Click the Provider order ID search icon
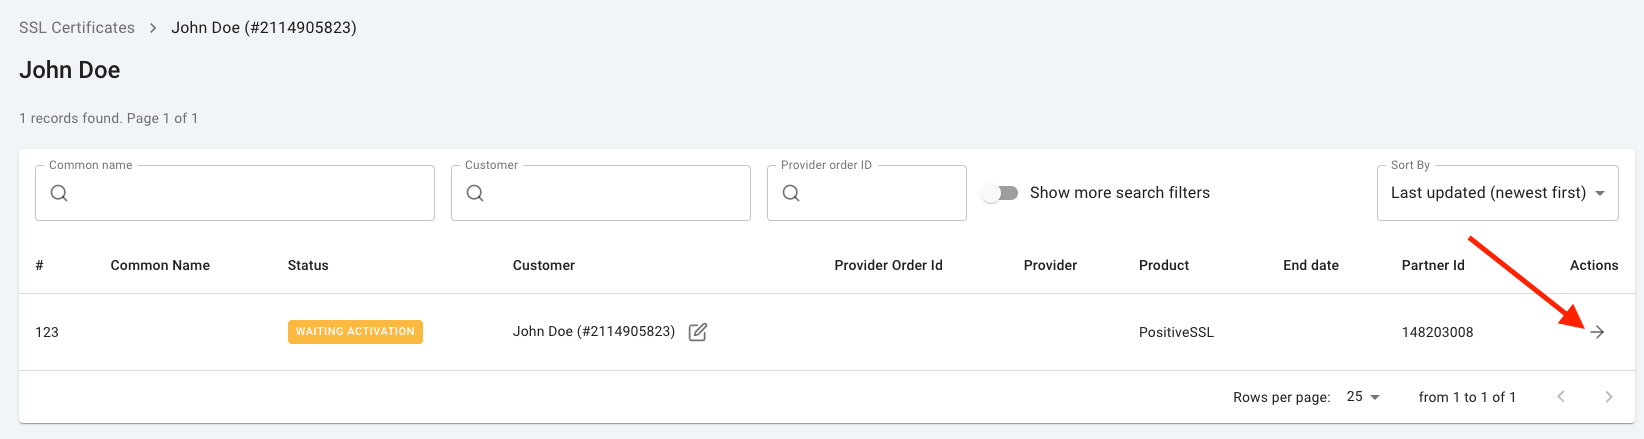Image resolution: width=1644 pixels, height=439 pixels. (x=791, y=193)
